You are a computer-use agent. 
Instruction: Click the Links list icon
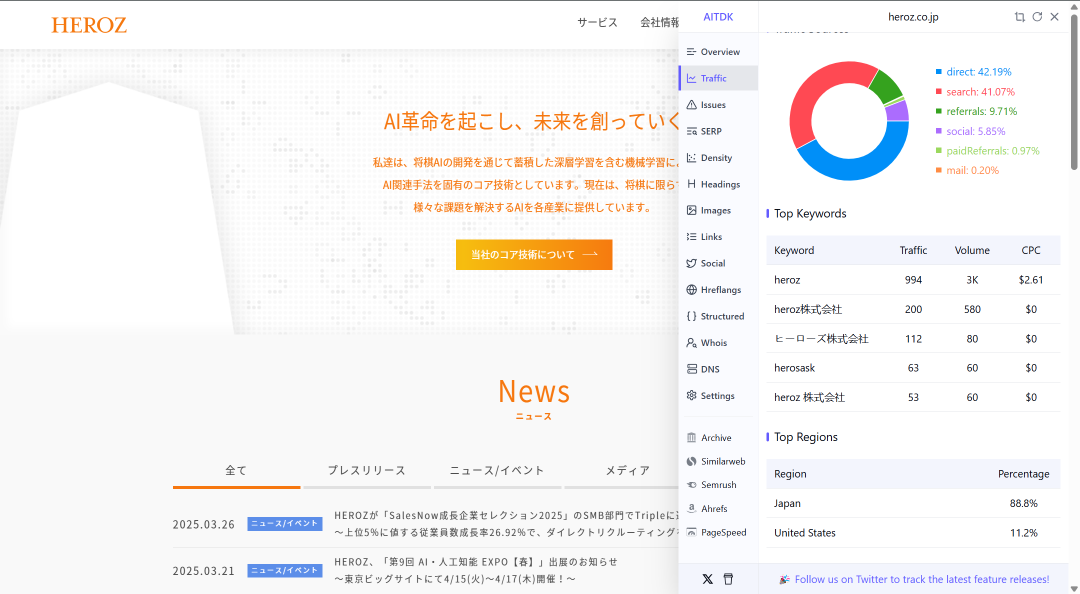click(x=692, y=236)
